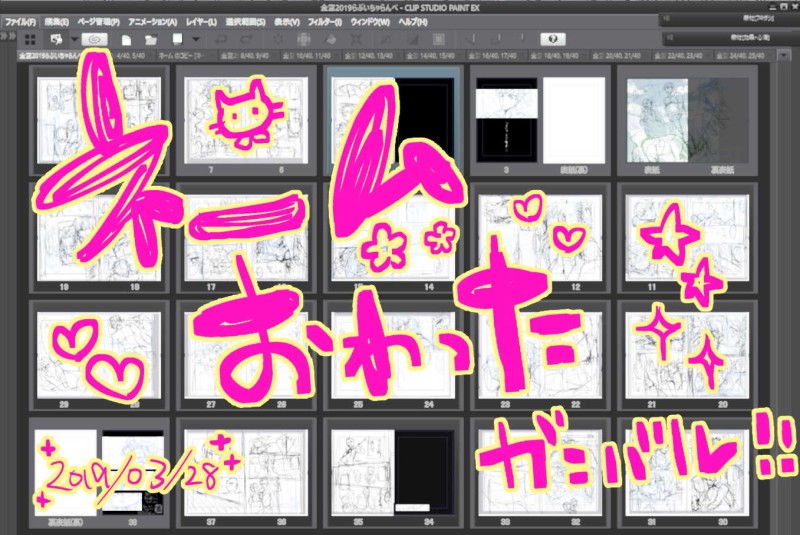Select the page 19 and 18 spread thumbnail
This screenshot has height=535, width=800.
99,238
